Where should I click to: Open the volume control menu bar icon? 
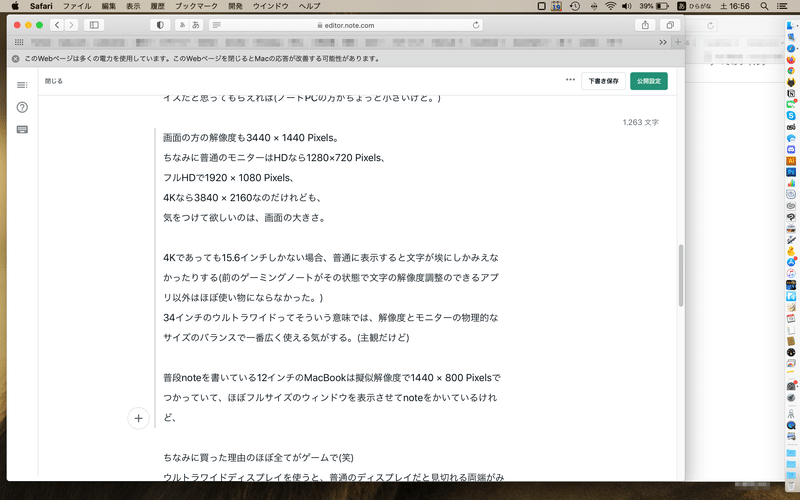(627, 6)
